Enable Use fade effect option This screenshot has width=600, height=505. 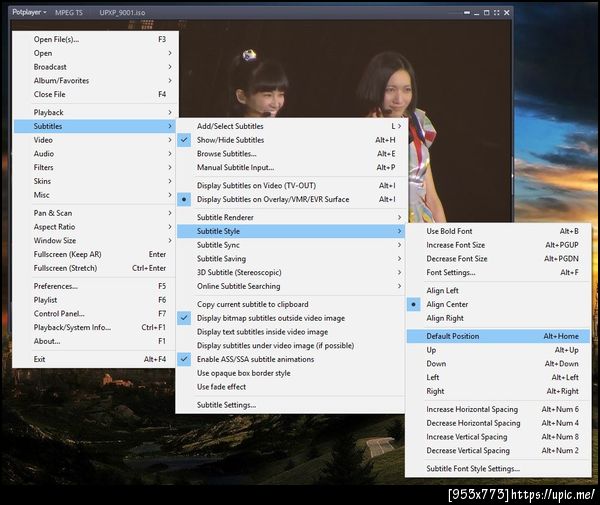click(x=291, y=387)
